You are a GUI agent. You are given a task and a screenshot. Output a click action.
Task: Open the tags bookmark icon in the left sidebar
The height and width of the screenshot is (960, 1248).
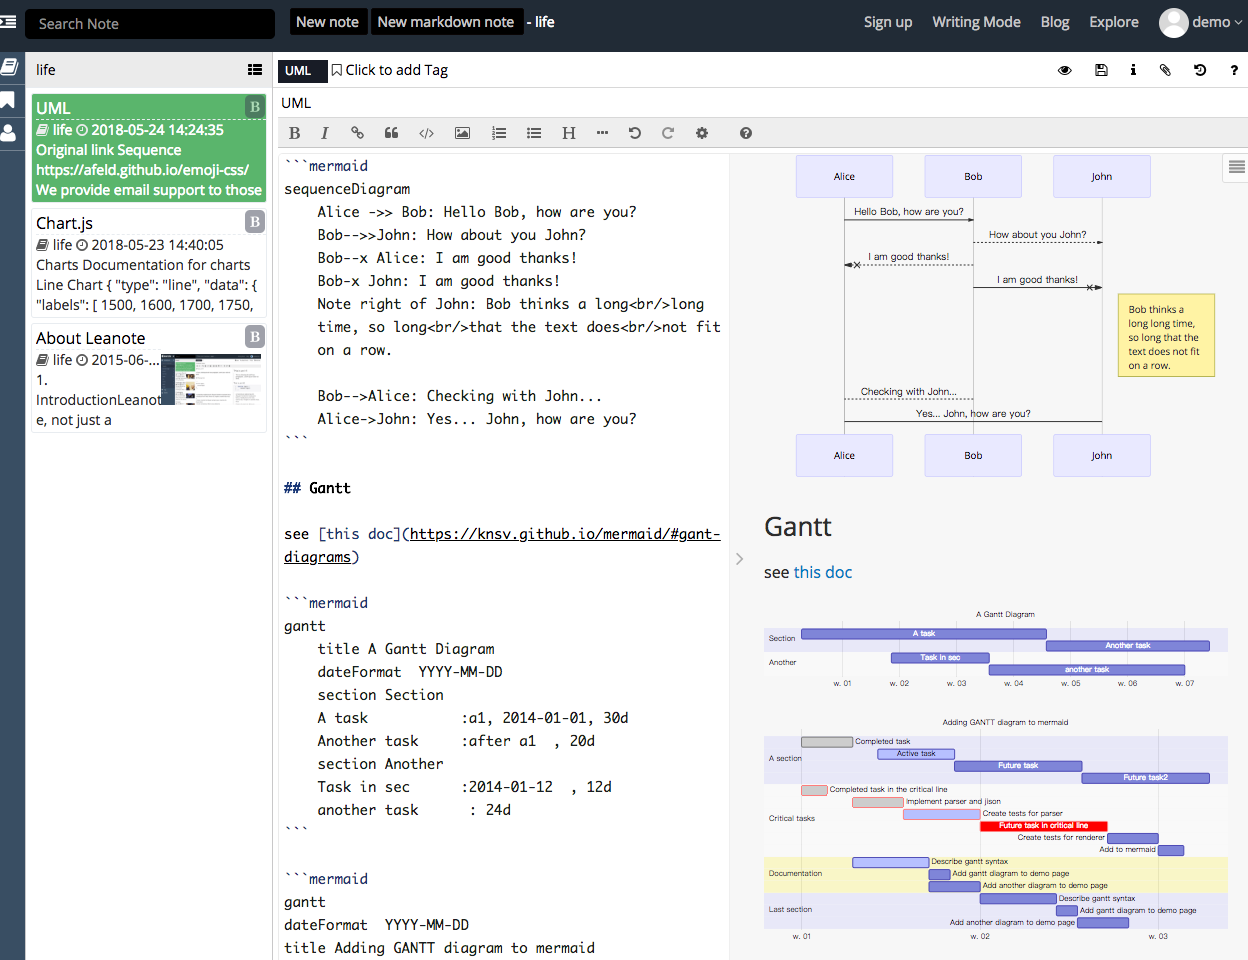click(8, 100)
